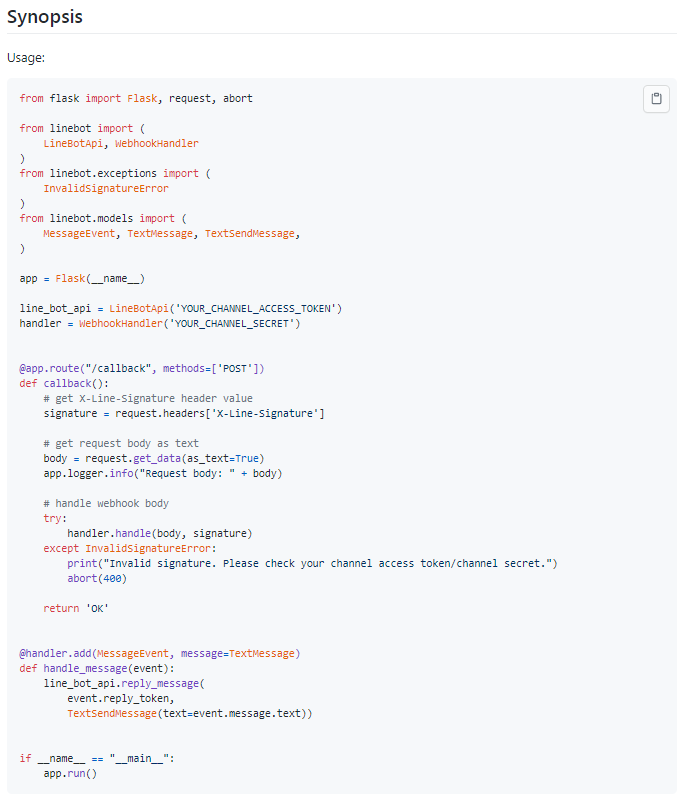678x803 pixels.
Task: Click 'line_bot_api.reply_message(' line
Action: coord(124,683)
